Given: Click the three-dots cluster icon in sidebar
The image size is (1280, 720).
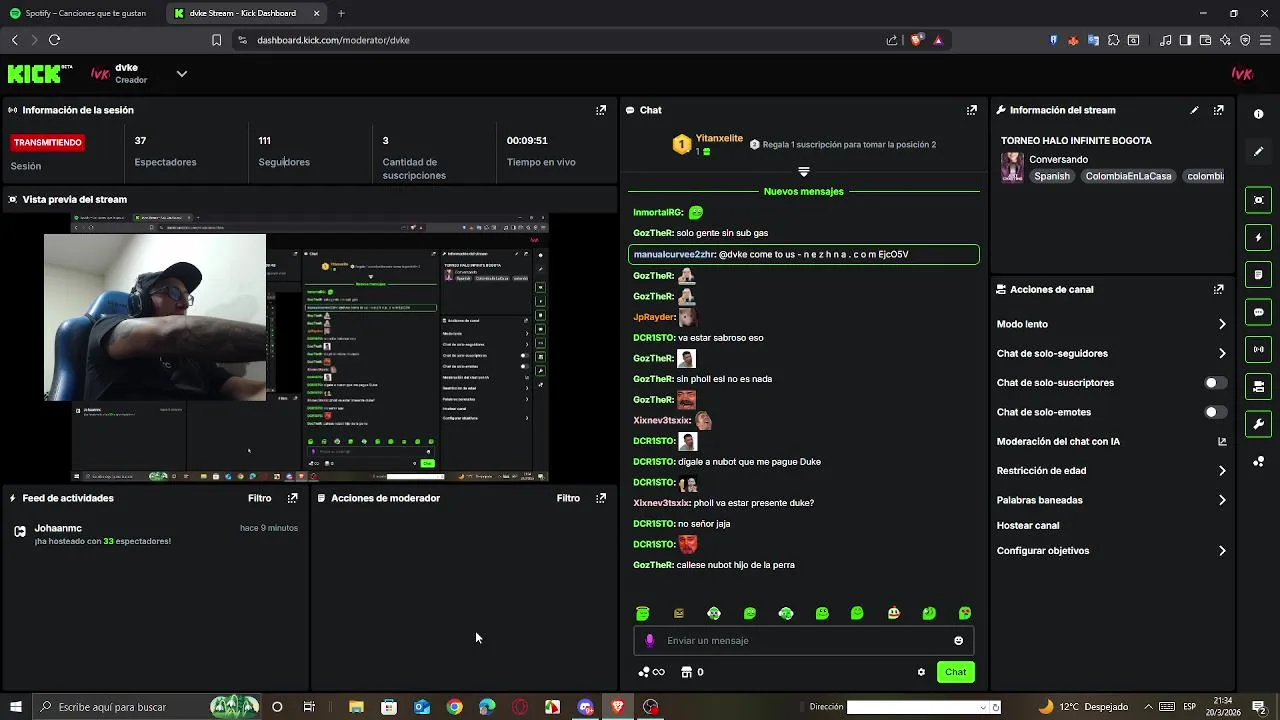Looking at the screenshot, I should coord(1258,461).
